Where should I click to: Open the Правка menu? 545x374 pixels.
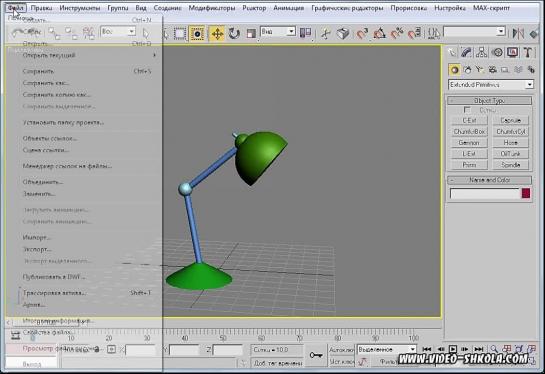coord(41,8)
